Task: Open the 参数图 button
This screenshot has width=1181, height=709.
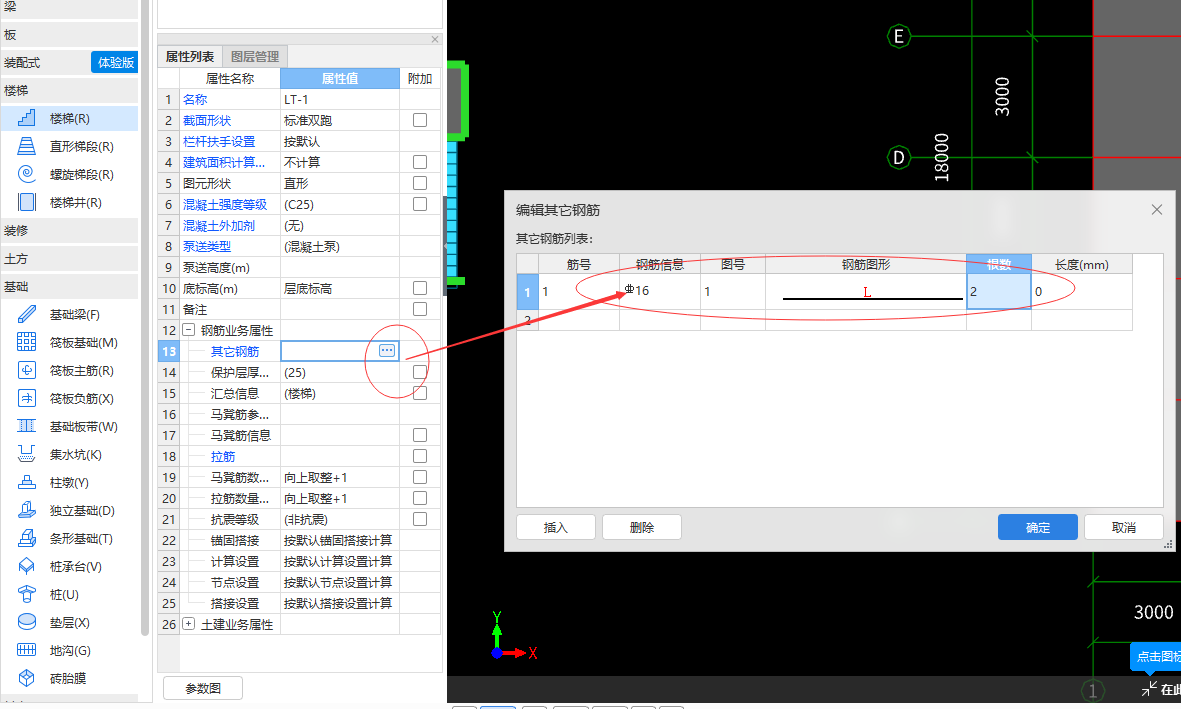Action: (x=203, y=688)
